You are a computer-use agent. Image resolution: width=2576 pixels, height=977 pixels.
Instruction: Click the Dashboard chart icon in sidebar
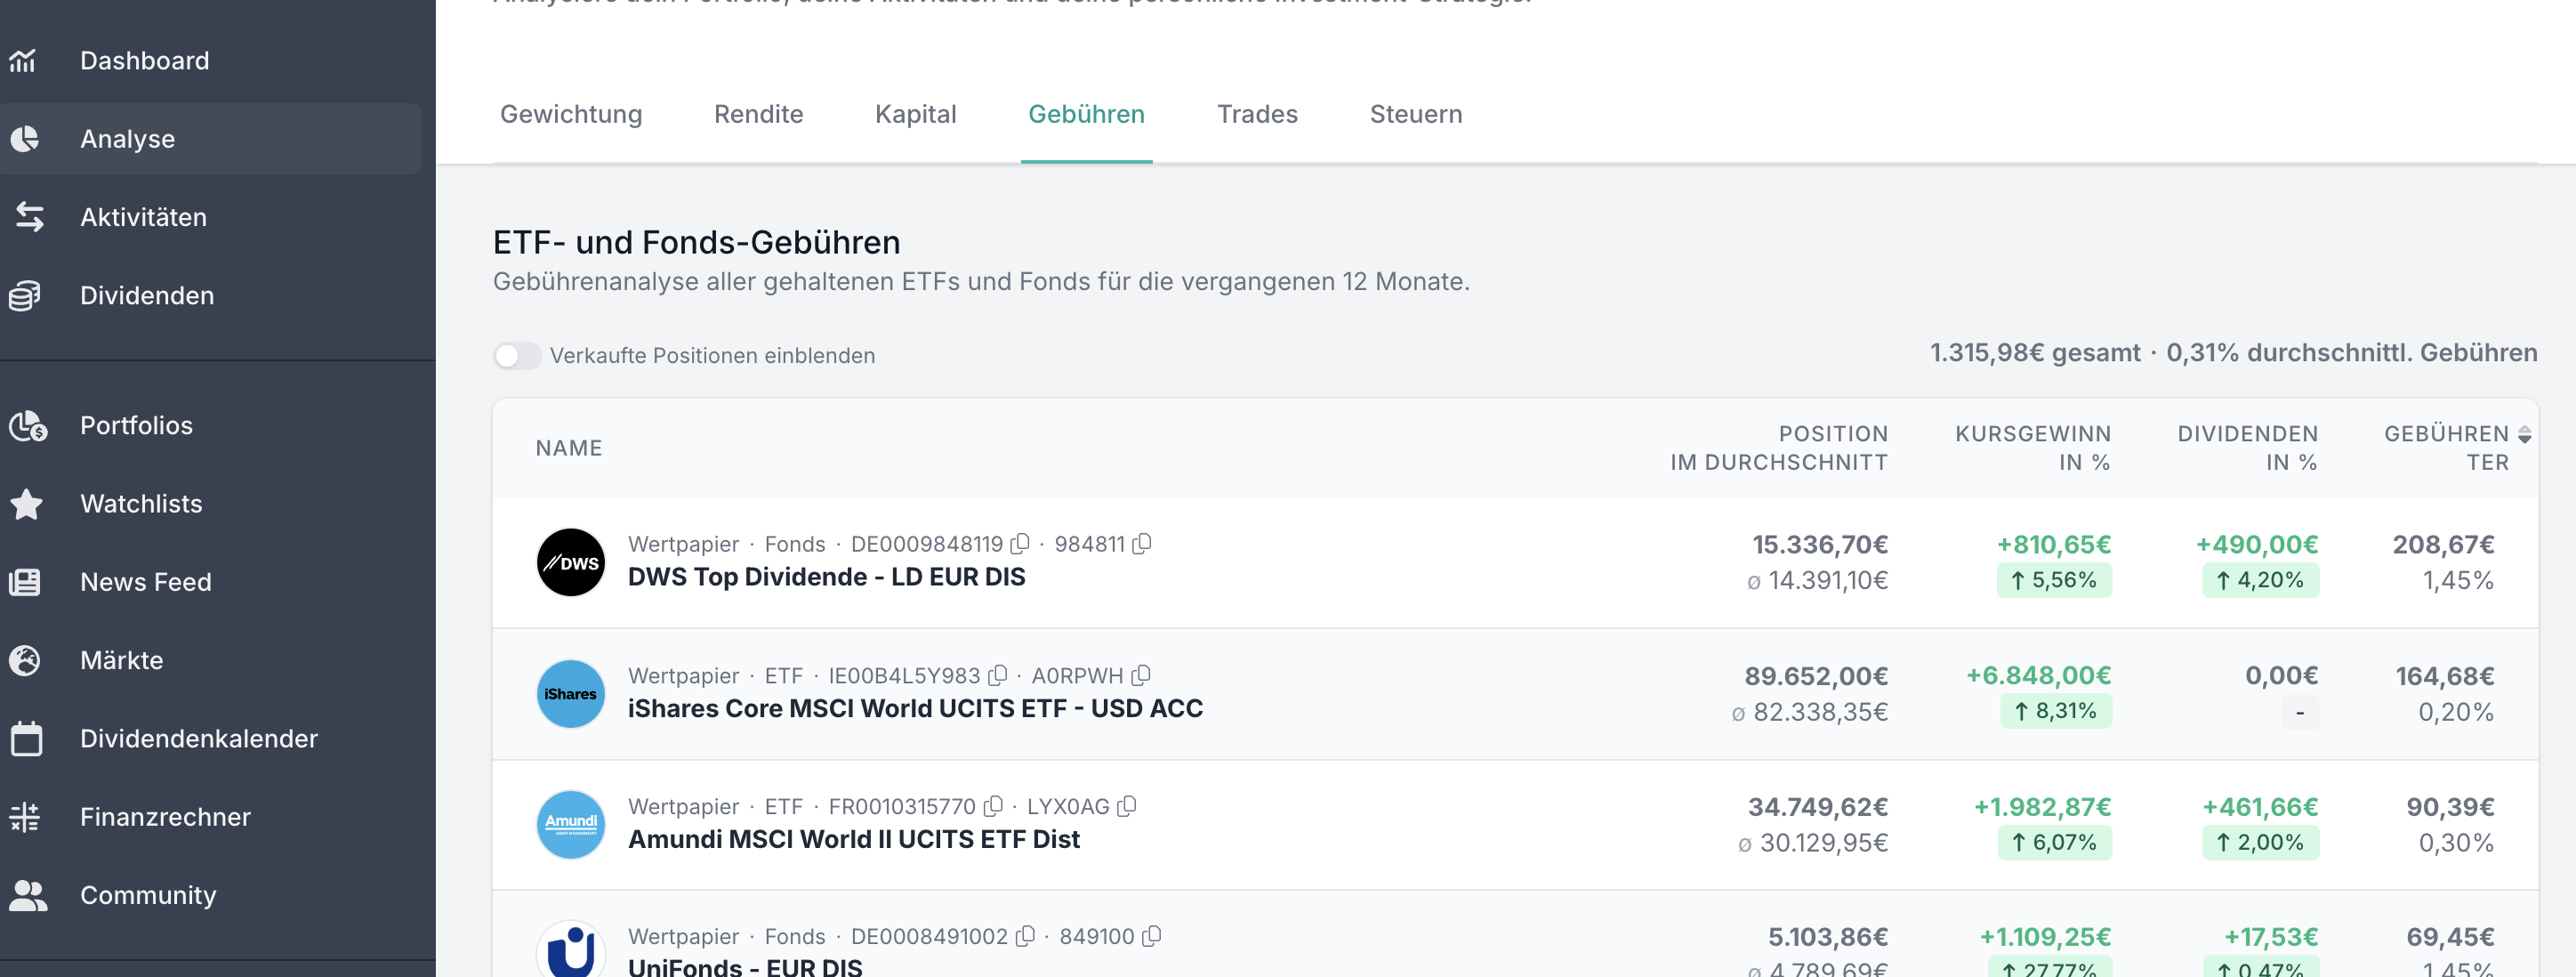tap(24, 61)
